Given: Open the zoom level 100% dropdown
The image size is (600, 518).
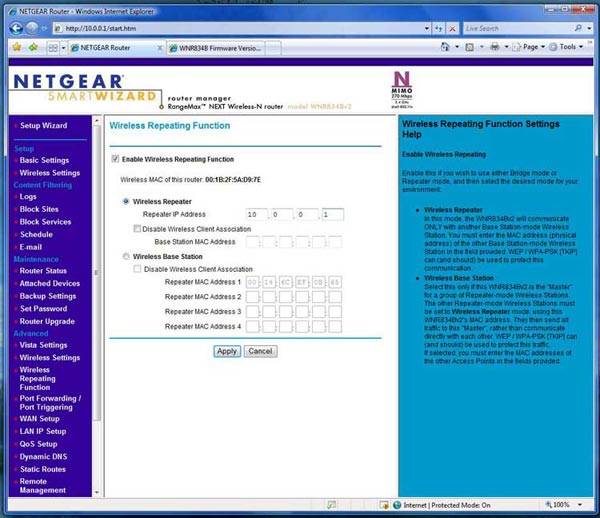Looking at the screenshot, I should coord(580,505).
